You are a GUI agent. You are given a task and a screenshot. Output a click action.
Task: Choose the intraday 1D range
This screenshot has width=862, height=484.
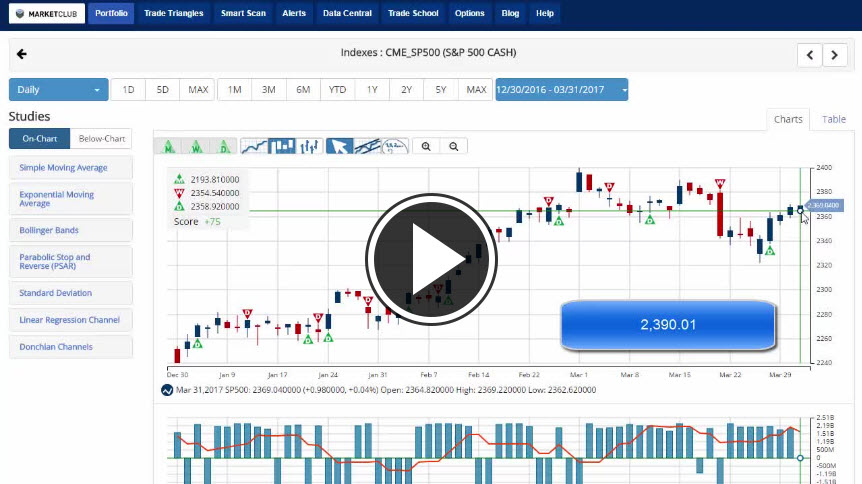(128, 90)
